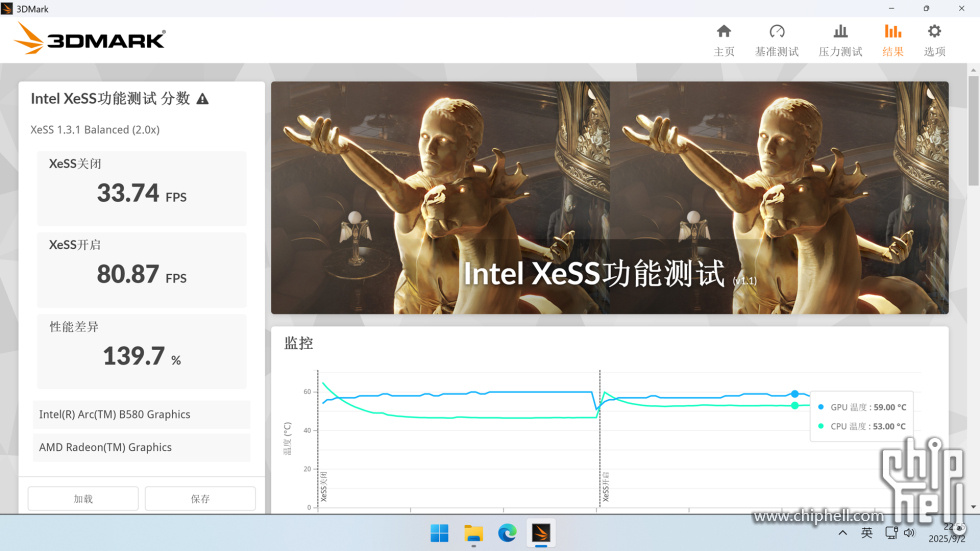Click the 监控 monitoring heading

point(298,343)
